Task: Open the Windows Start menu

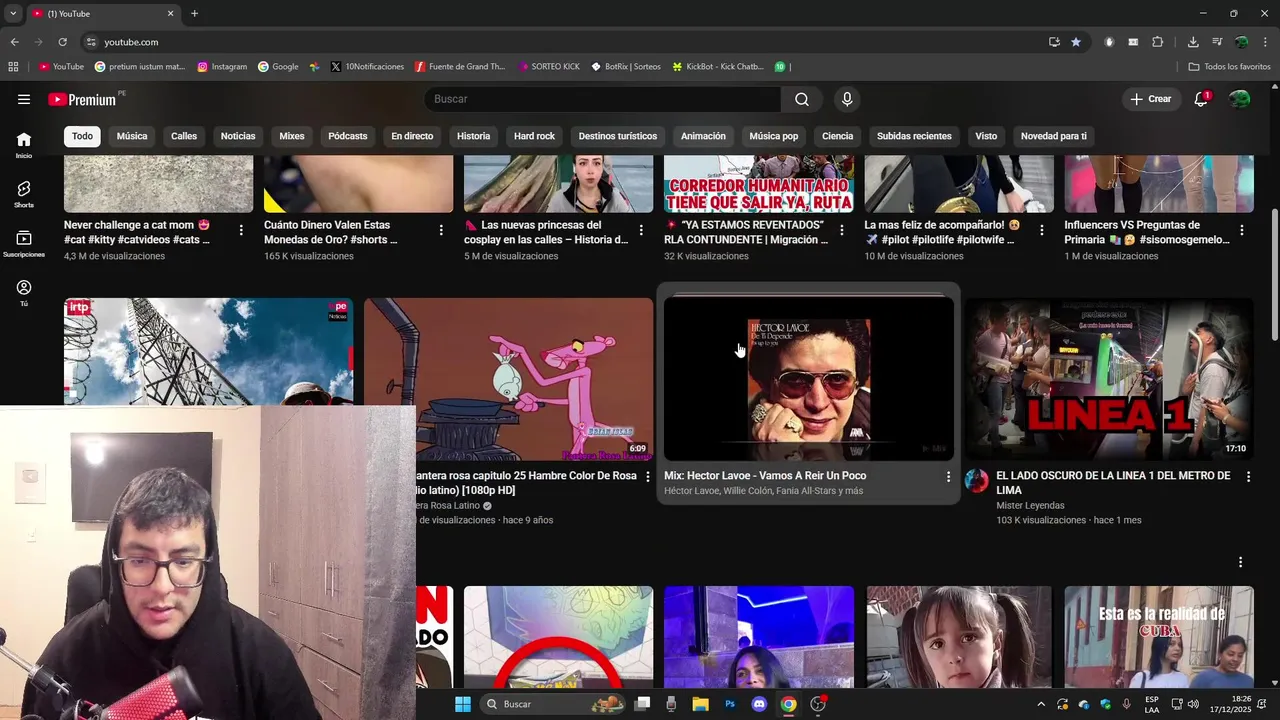Action: tap(463, 704)
